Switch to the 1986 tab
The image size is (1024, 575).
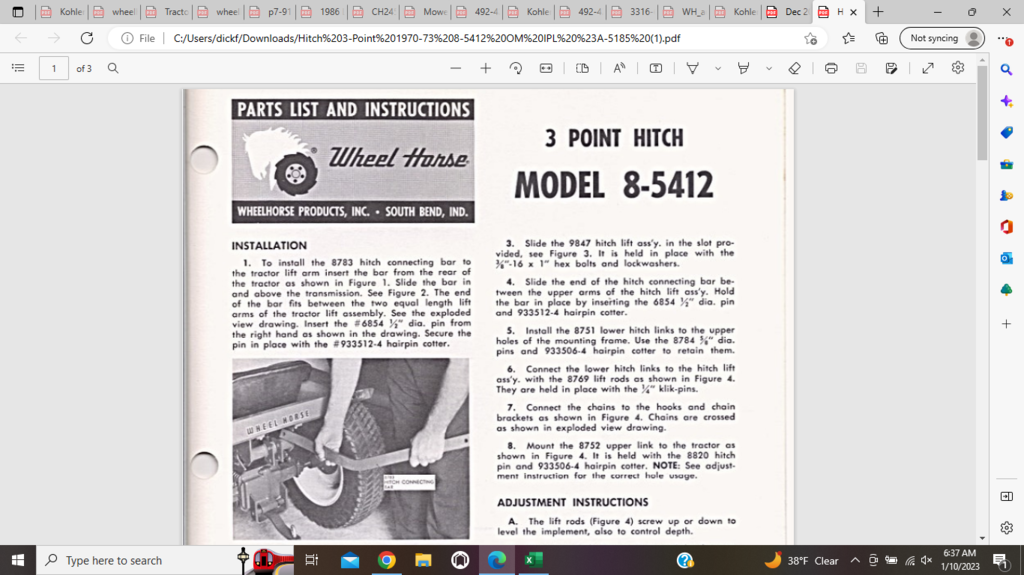(323, 12)
